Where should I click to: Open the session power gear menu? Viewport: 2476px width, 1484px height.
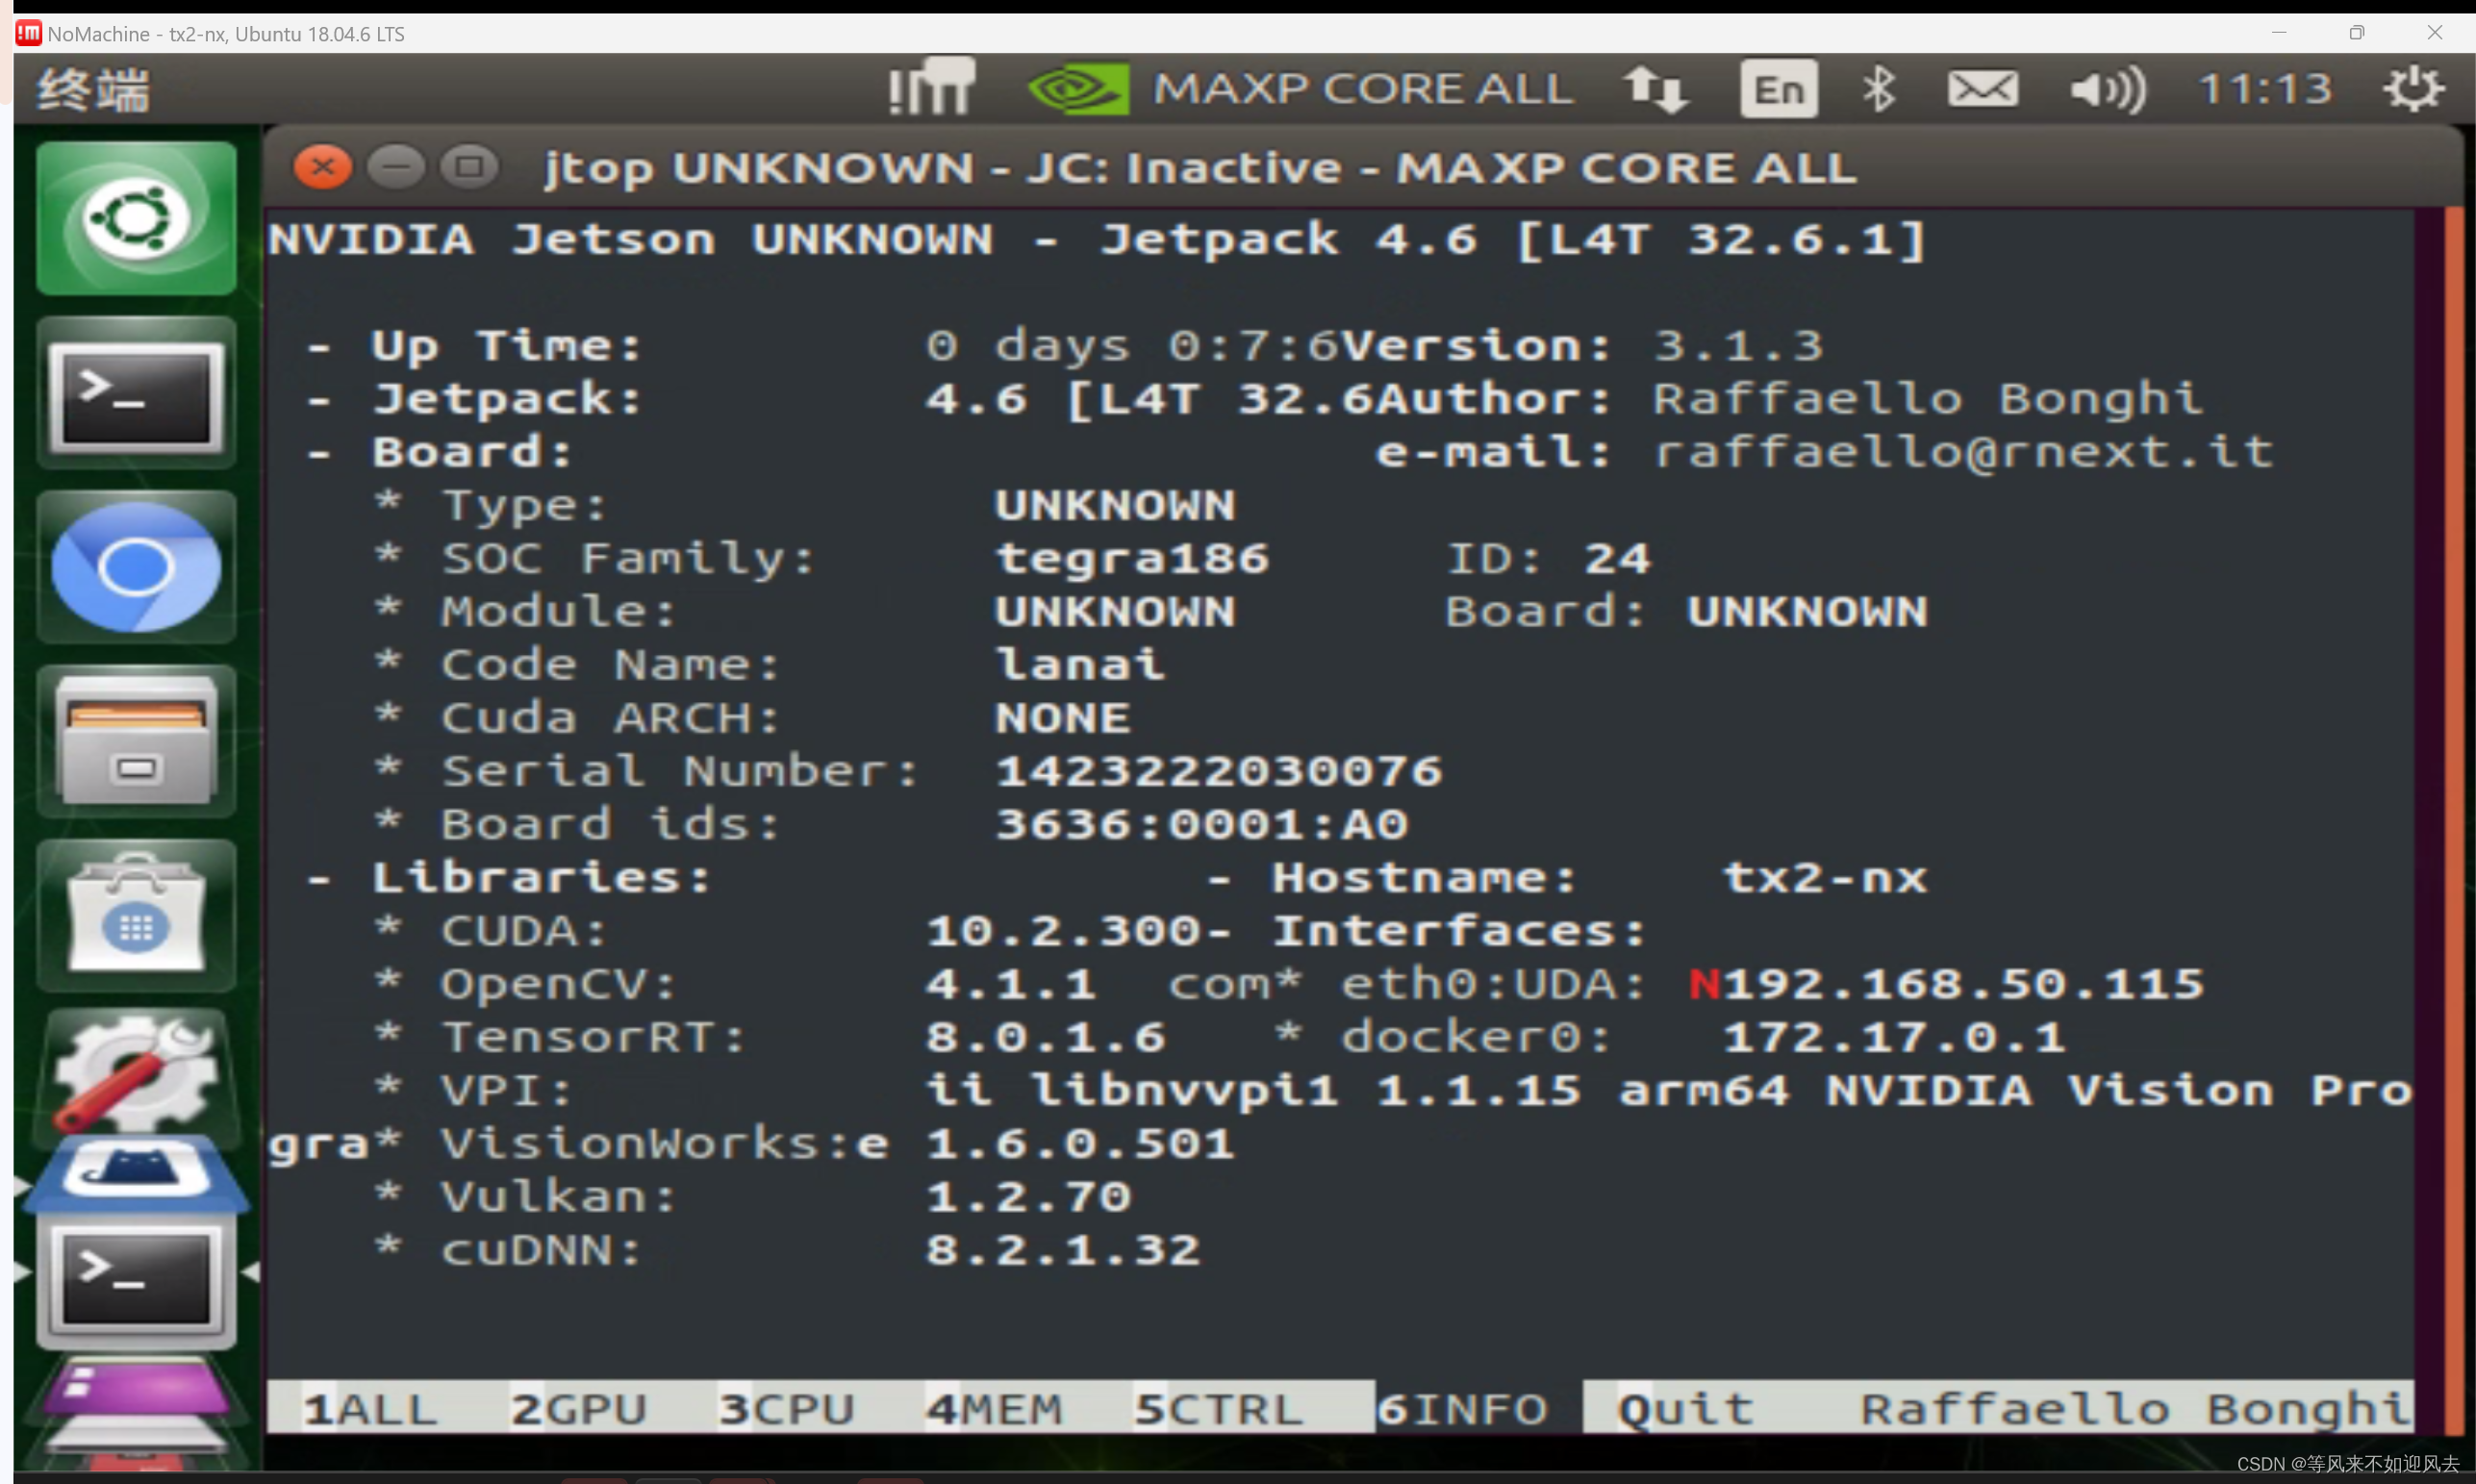[2414, 89]
